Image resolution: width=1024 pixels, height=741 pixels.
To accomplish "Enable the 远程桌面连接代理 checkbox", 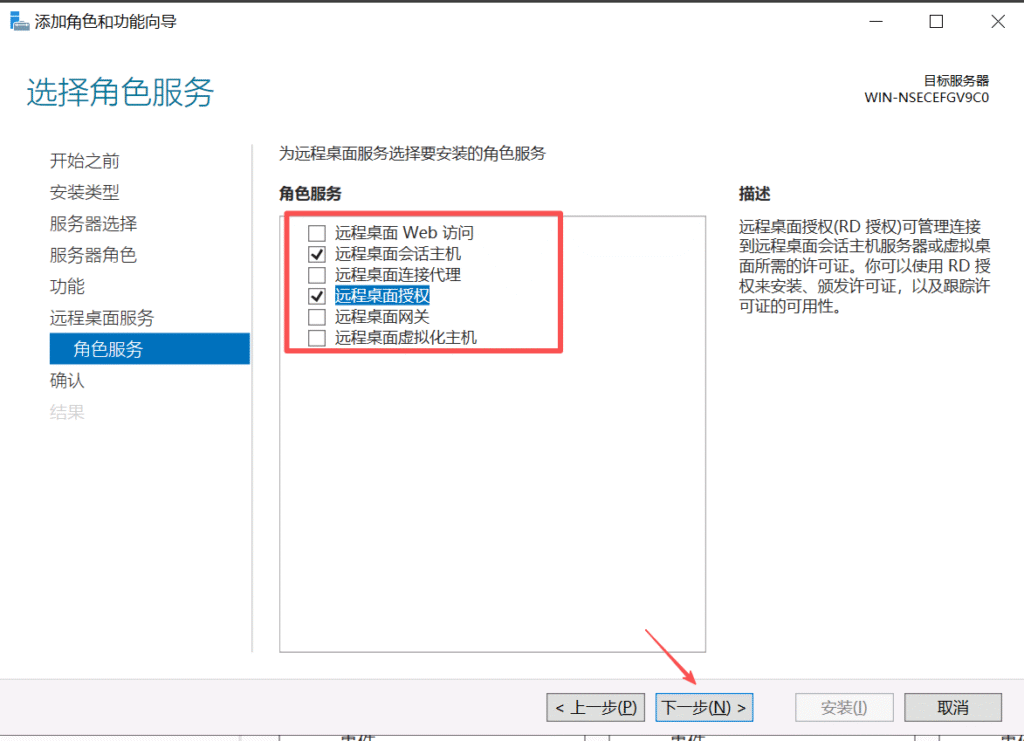I will [x=317, y=275].
